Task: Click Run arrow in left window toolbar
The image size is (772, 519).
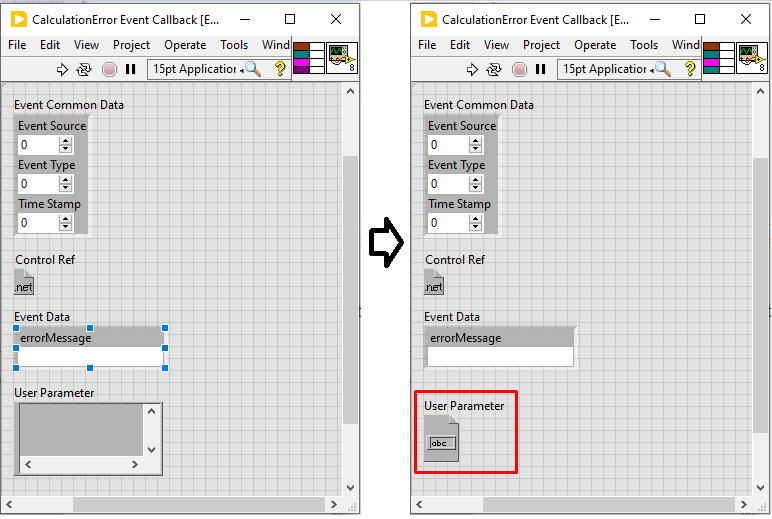Action: click(x=62, y=69)
